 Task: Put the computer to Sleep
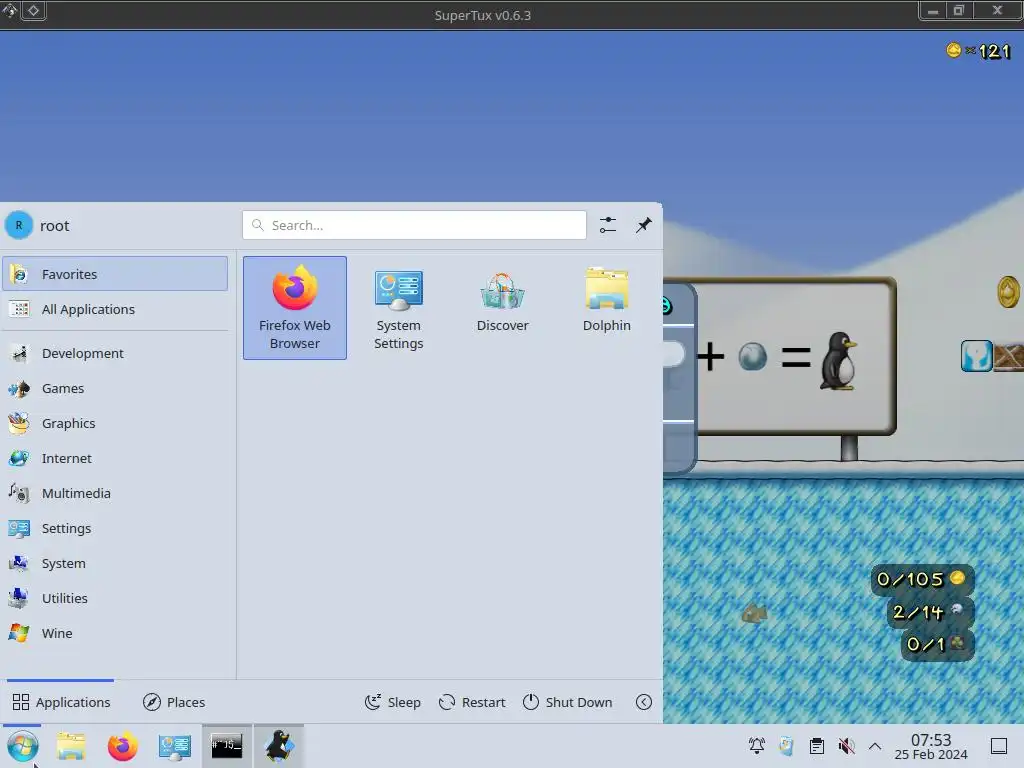click(x=393, y=702)
